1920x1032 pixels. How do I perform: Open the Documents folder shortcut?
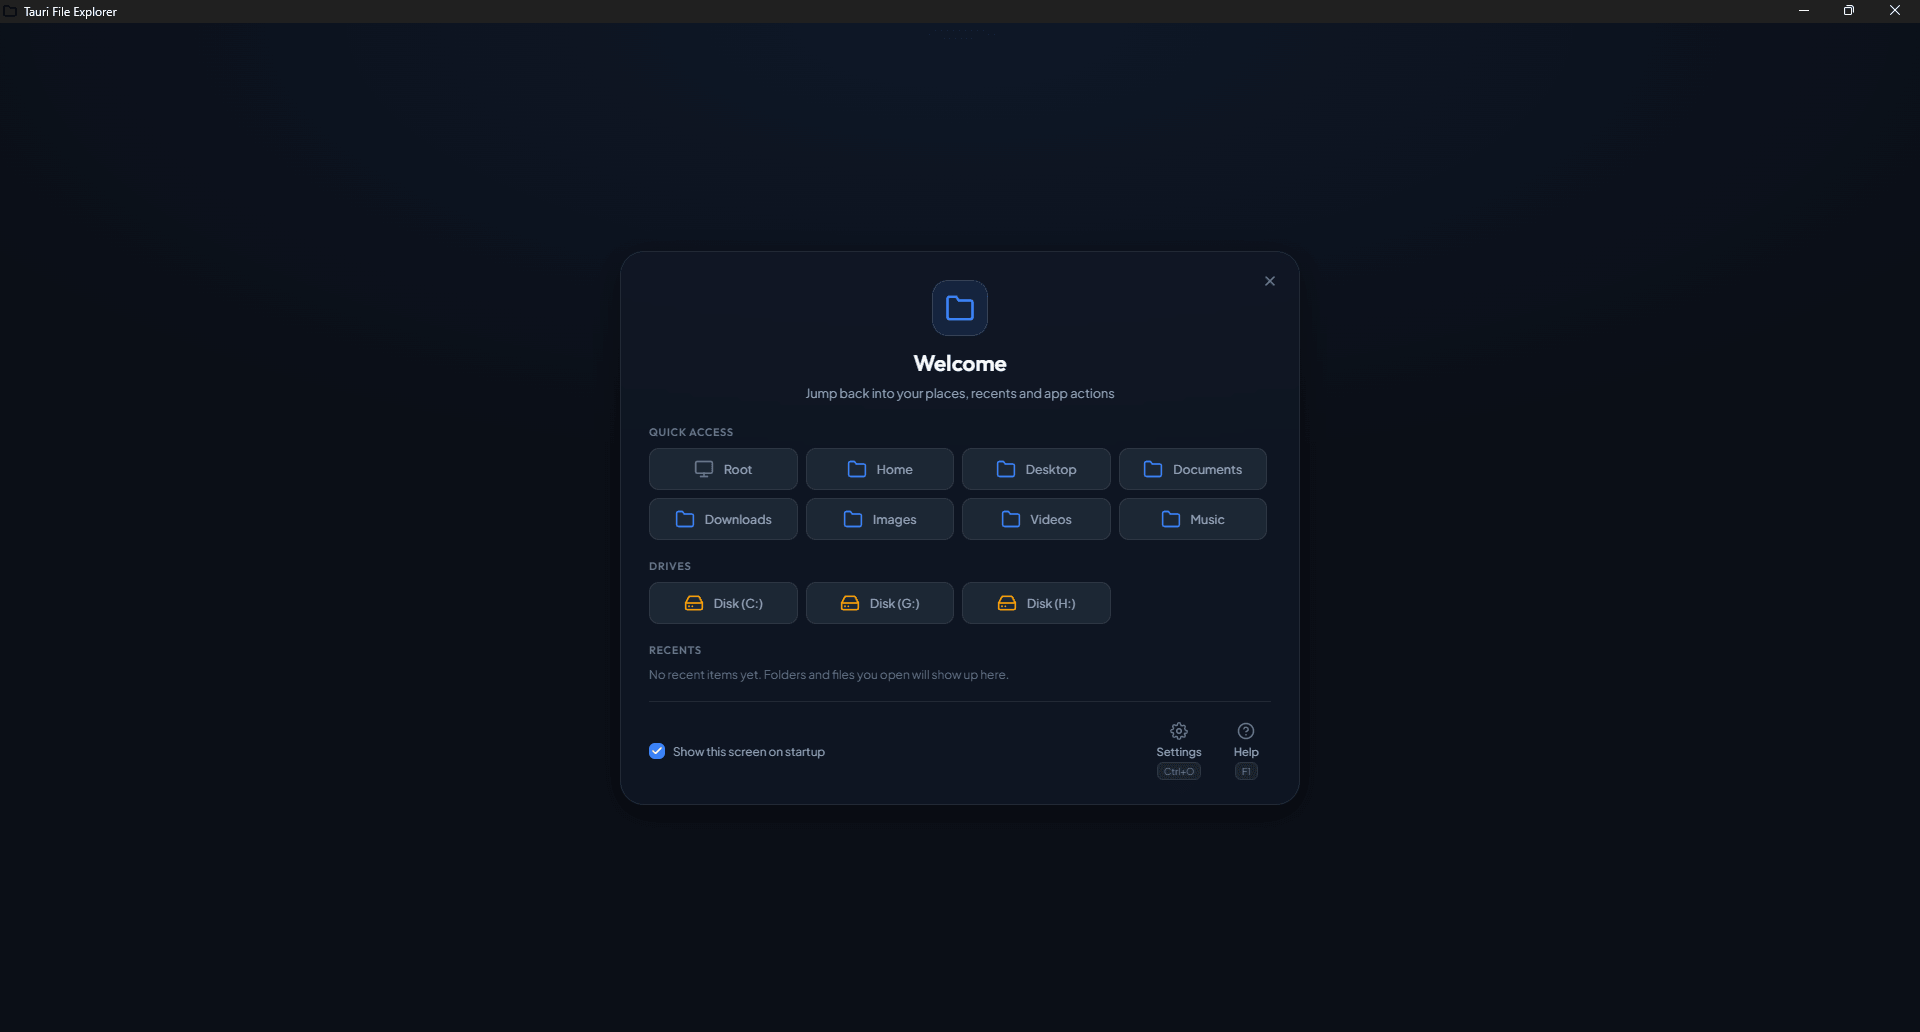1193,469
